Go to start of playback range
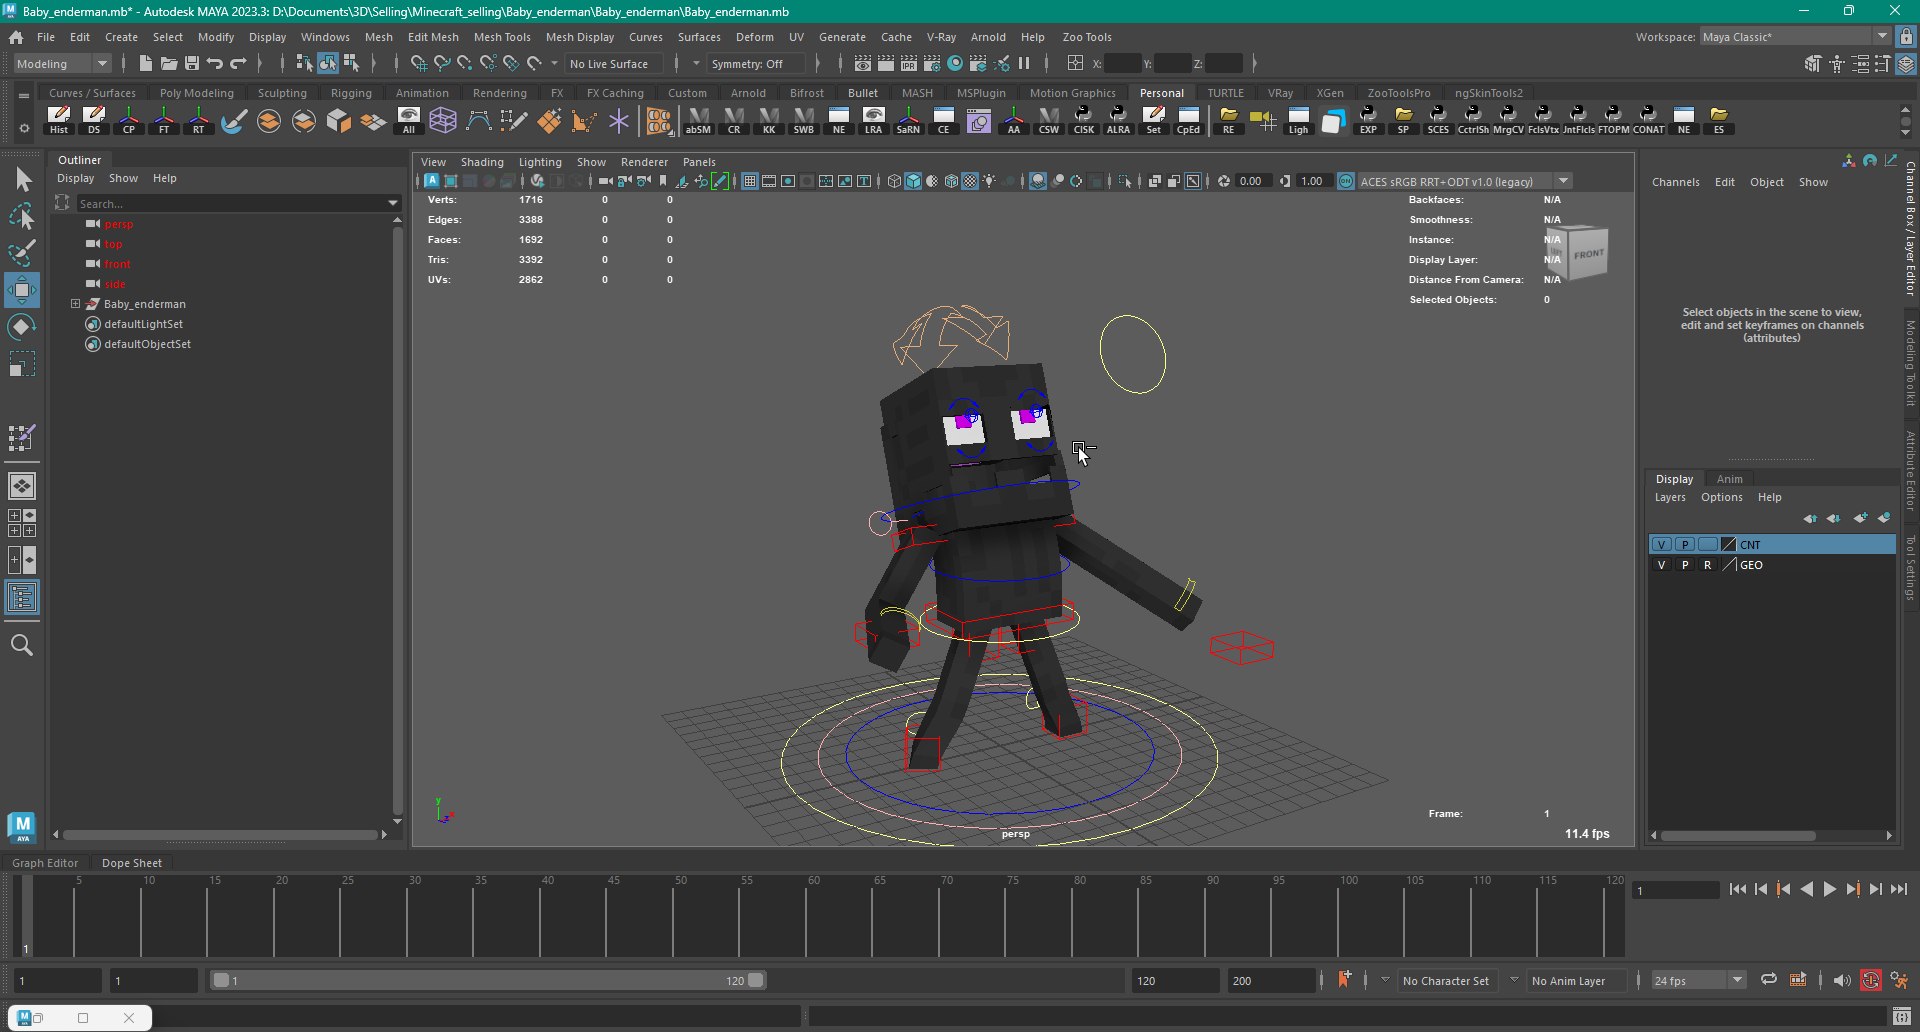The image size is (1920, 1032). coord(1737,889)
